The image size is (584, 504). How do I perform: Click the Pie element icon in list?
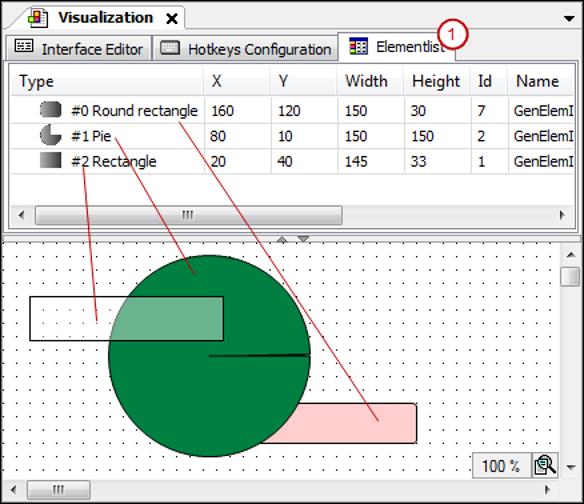click(x=51, y=135)
